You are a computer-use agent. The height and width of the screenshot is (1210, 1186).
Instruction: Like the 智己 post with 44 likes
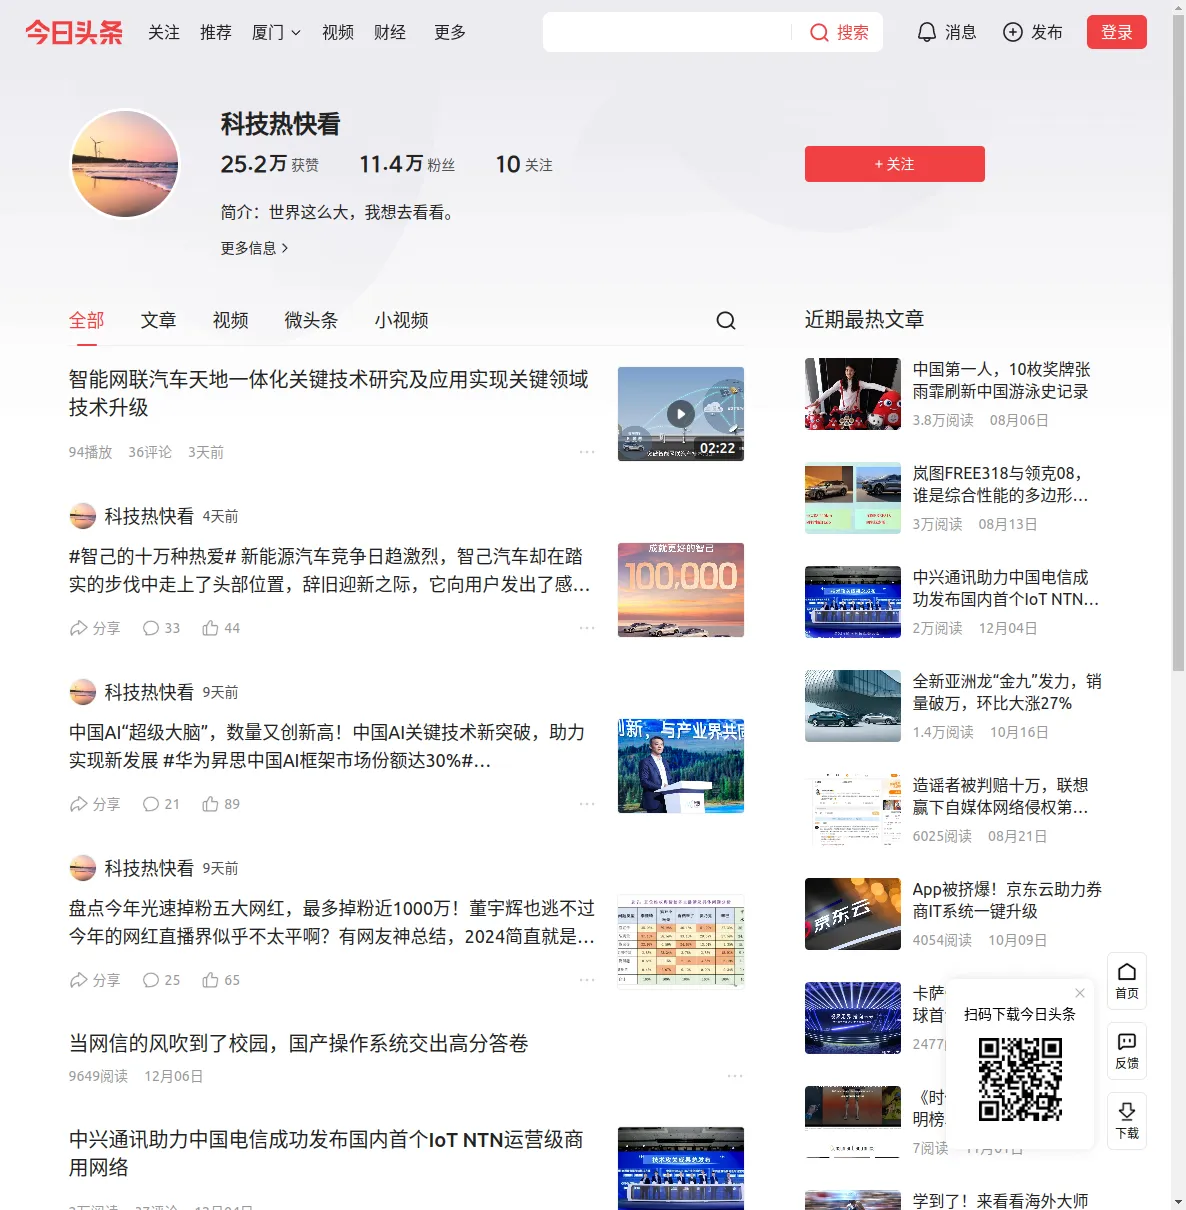coord(221,628)
